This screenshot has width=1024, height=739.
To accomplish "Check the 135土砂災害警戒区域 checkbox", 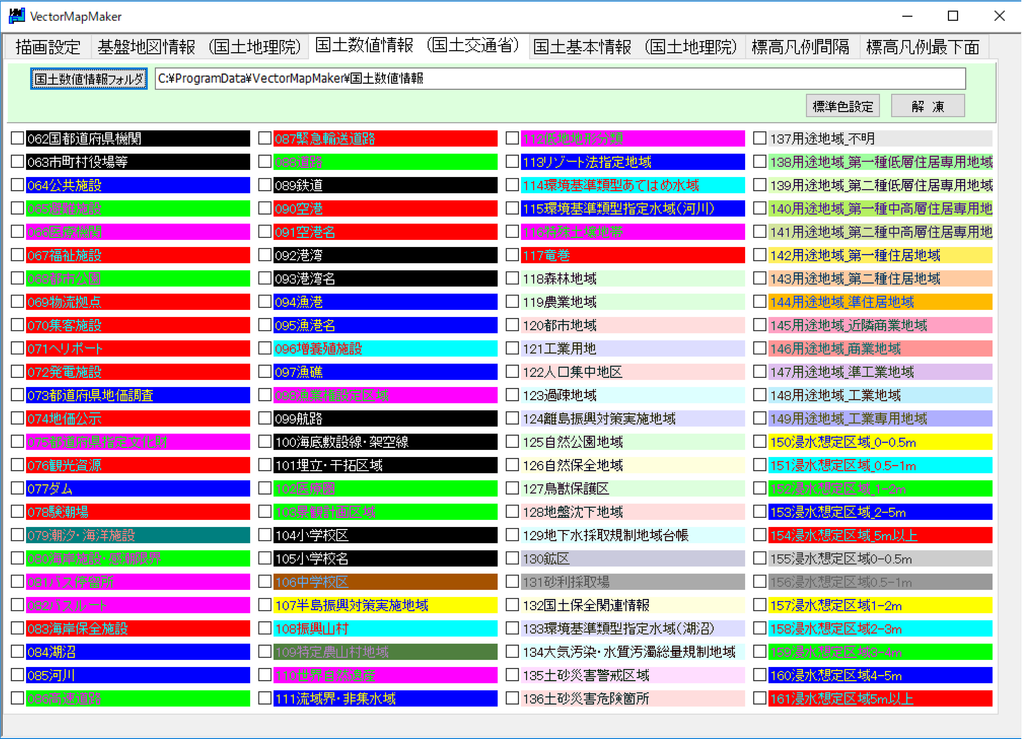I will [x=512, y=675].
